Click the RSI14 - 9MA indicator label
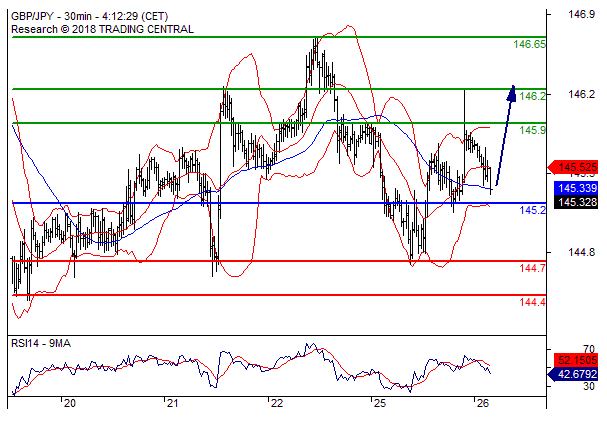Image resolution: width=607 pixels, height=423 pixels. 41,343
